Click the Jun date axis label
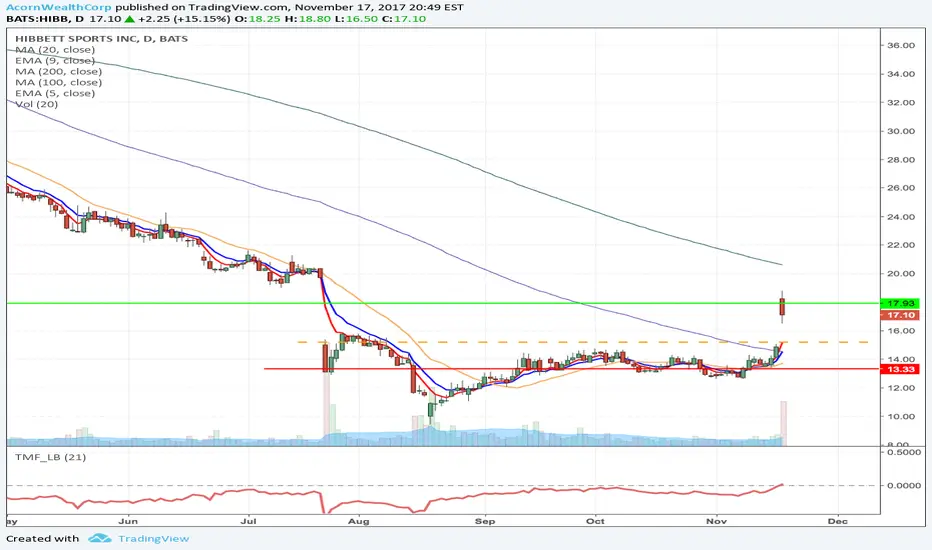The width and height of the screenshot is (932, 550). [128, 521]
